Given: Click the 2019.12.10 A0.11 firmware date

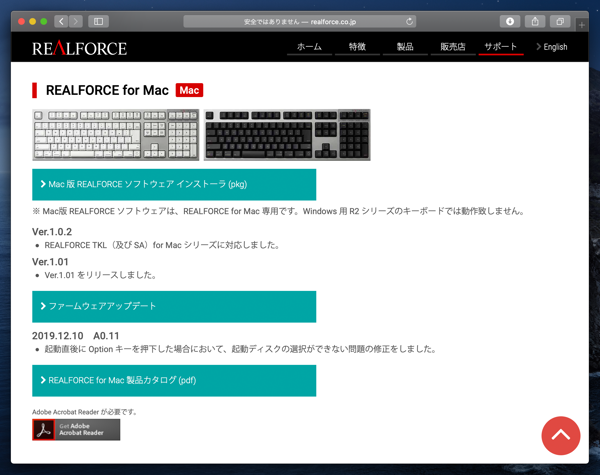Looking at the screenshot, I should (76, 336).
